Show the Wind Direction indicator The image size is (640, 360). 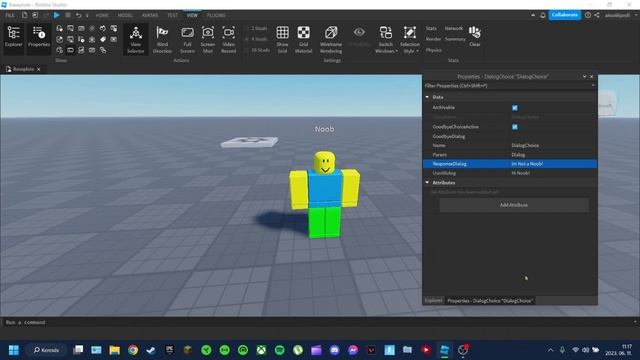tap(162, 39)
